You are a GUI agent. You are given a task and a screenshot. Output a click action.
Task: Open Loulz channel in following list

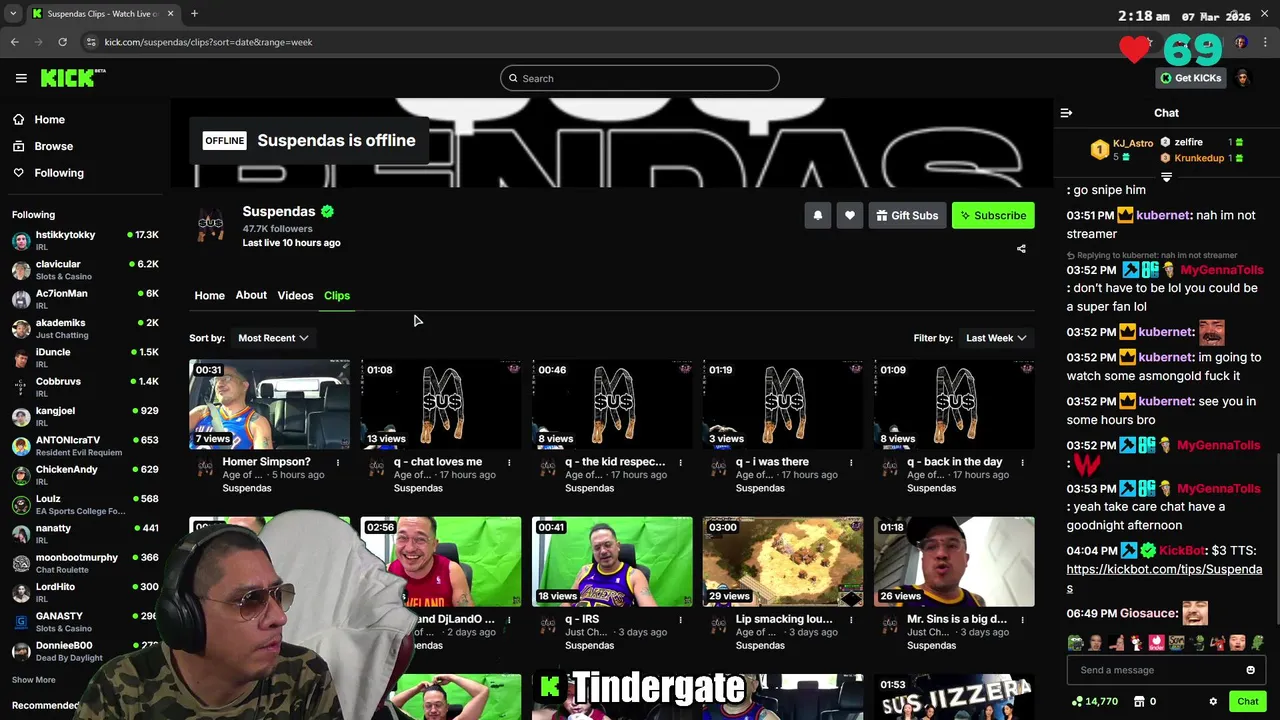tap(85, 504)
